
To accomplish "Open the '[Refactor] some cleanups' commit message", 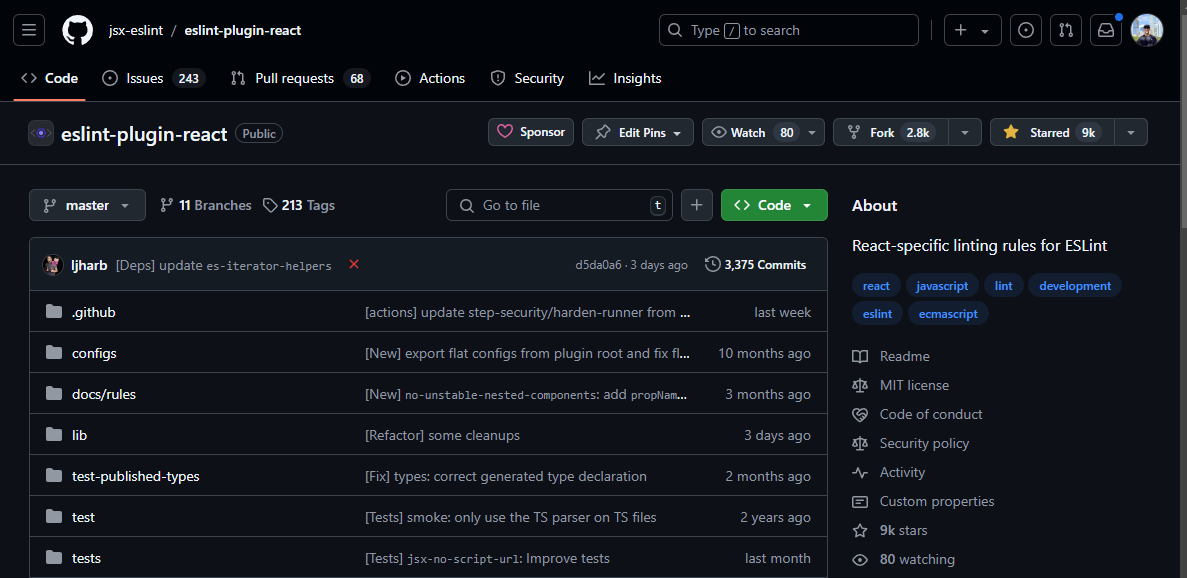I will [x=442, y=435].
